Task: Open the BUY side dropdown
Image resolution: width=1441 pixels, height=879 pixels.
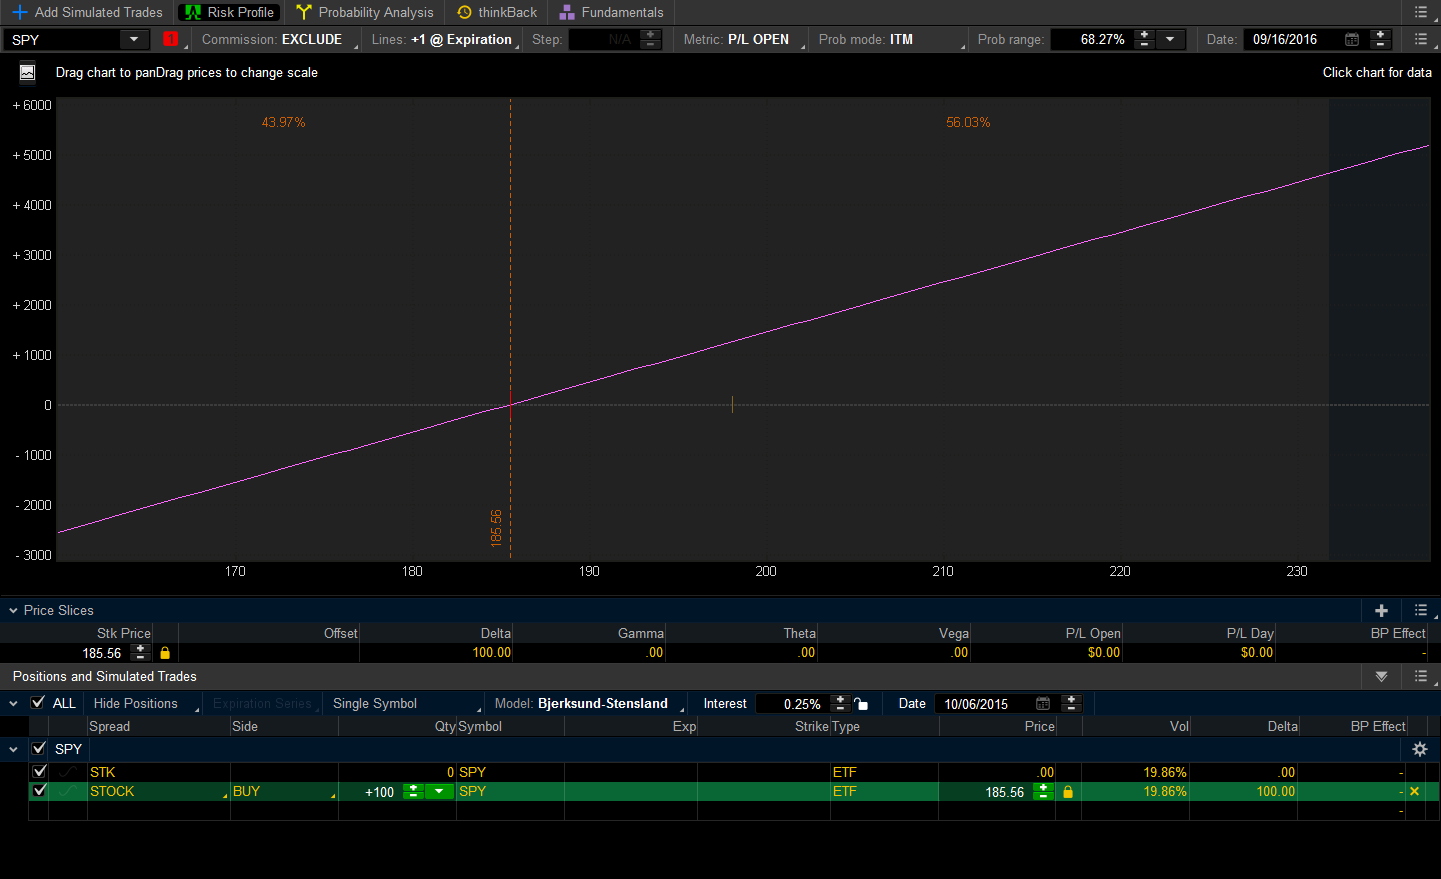Action: pyautogui.click(x=284, y=791)
